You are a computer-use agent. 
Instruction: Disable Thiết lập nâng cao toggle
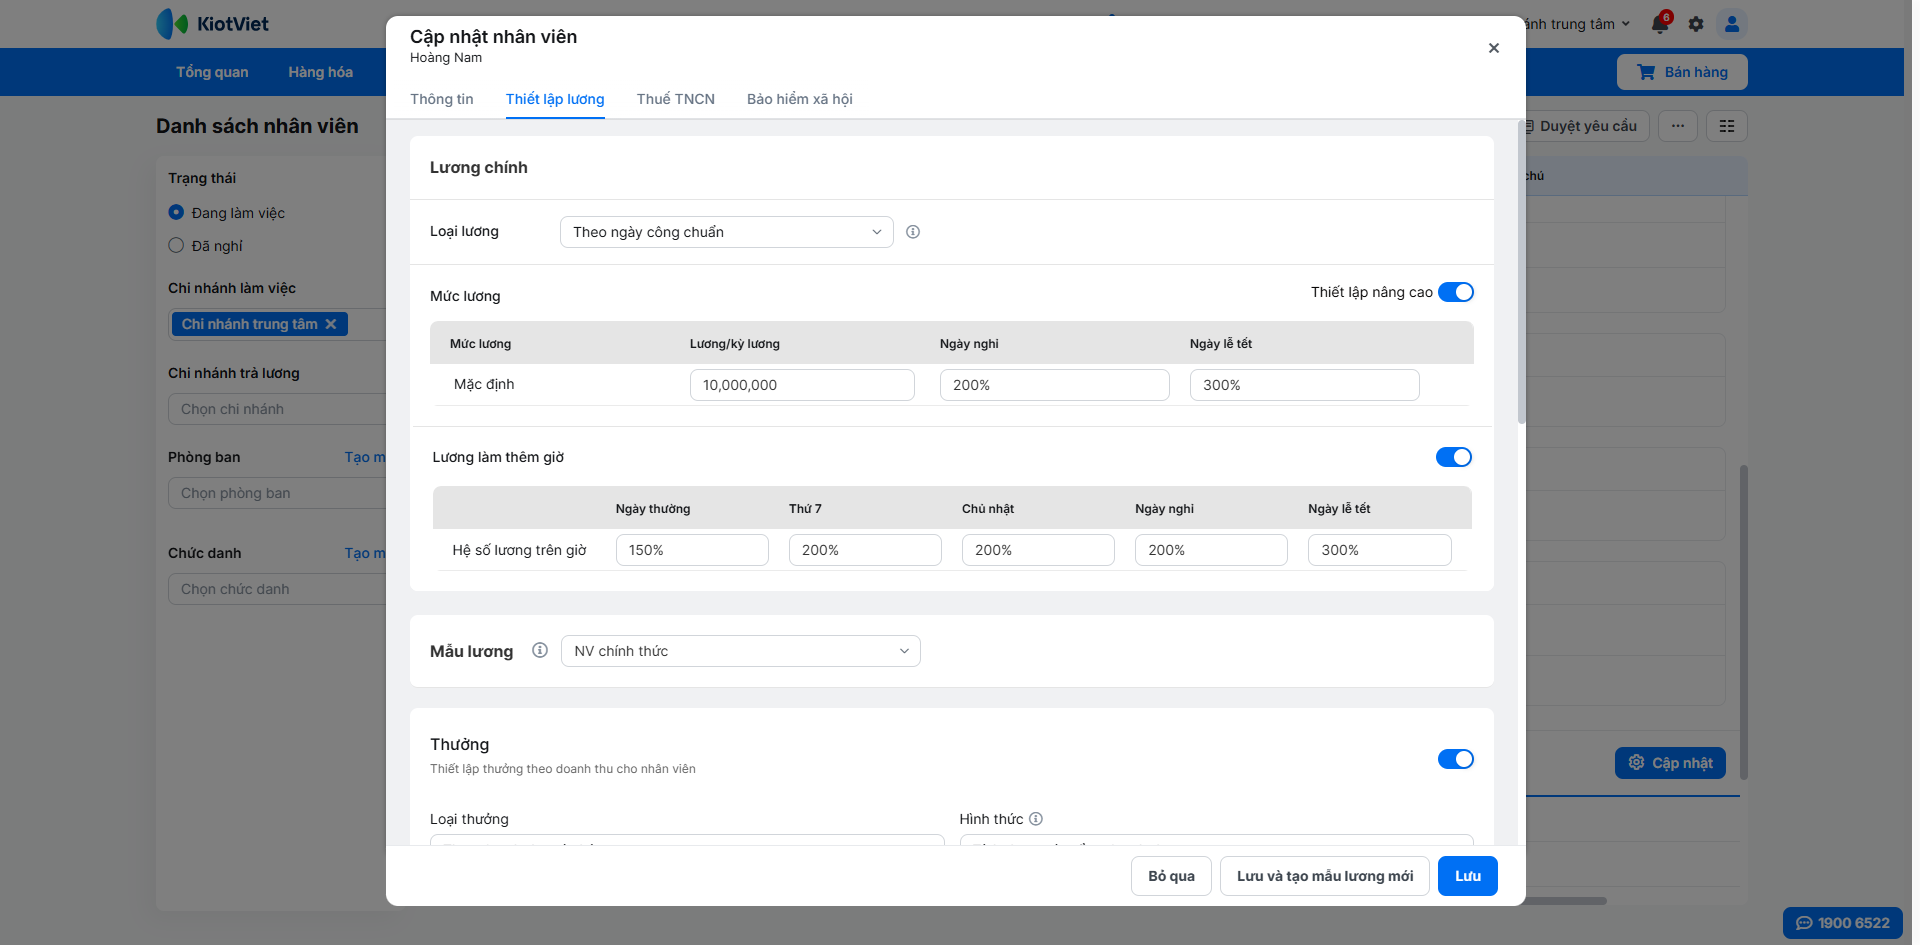point(1456,292)
